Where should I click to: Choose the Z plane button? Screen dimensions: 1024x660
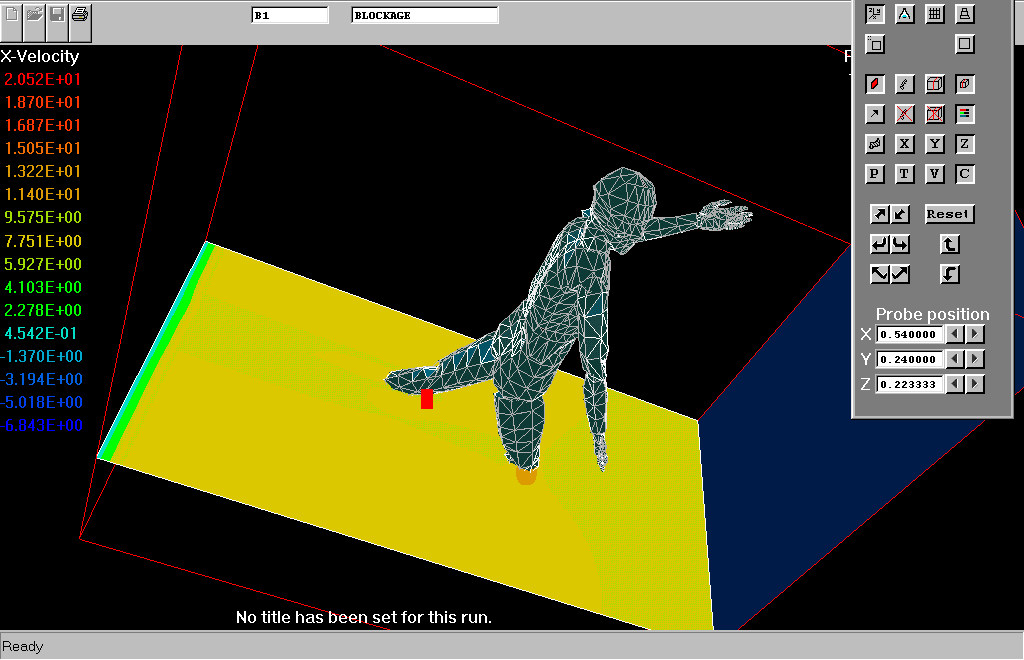coord(964,144)
